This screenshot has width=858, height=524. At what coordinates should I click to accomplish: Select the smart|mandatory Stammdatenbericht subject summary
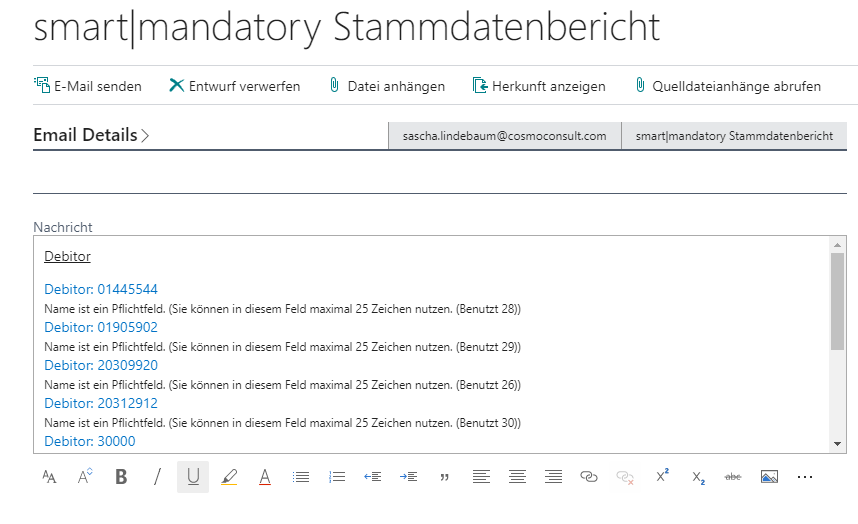[734, 136]
